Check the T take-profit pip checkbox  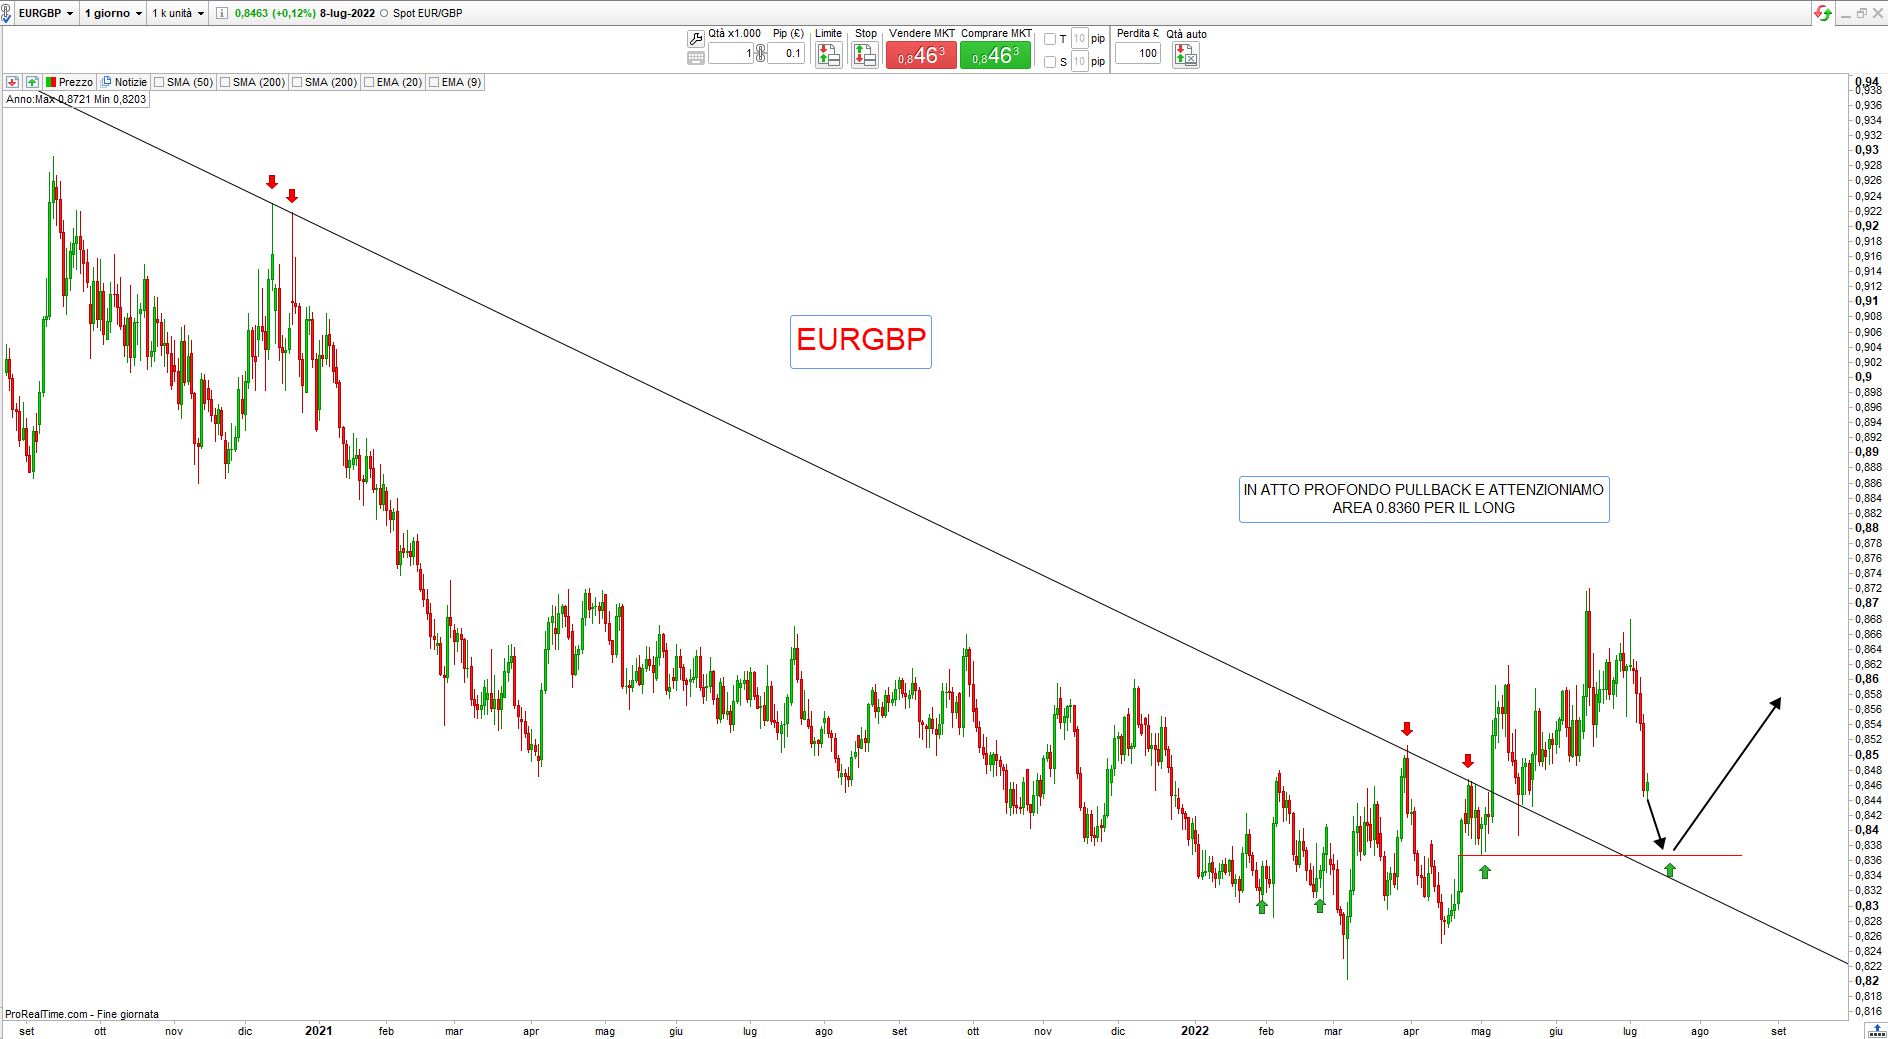1050,39
